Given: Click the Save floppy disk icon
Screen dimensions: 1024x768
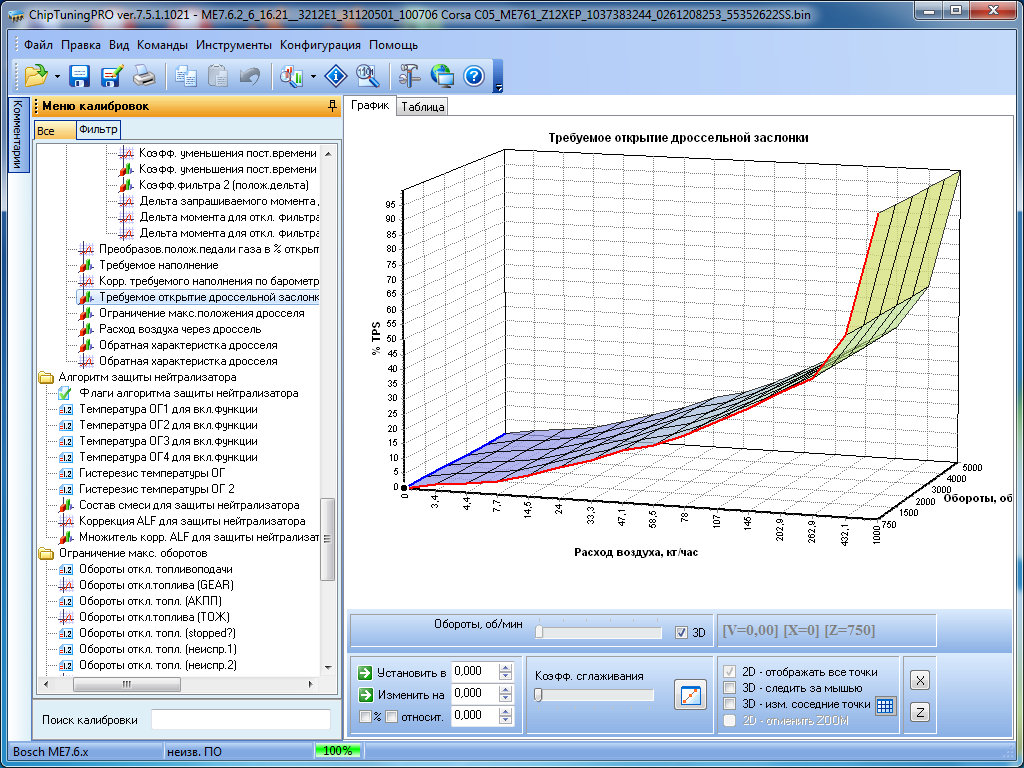Looking at the screenshot, I should [80, 76].
